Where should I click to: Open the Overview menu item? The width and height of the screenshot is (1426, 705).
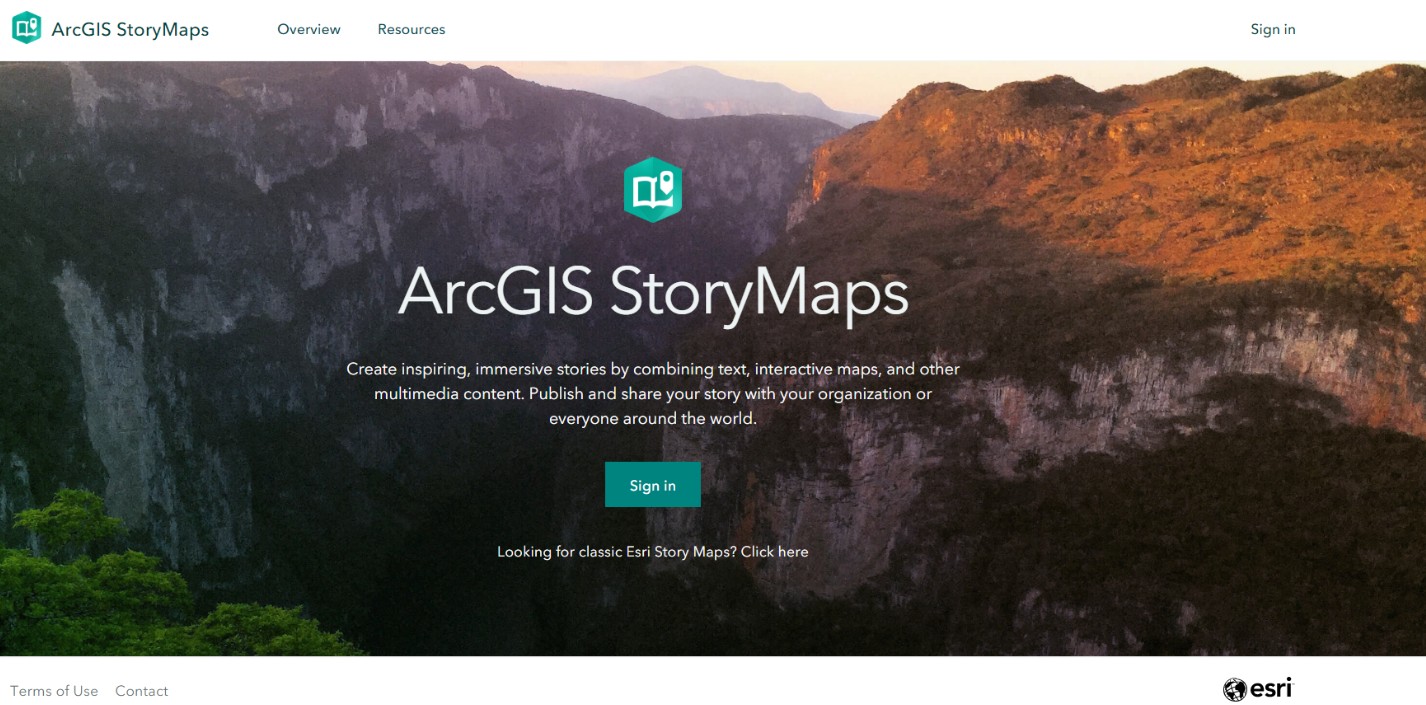coord(309,29)
